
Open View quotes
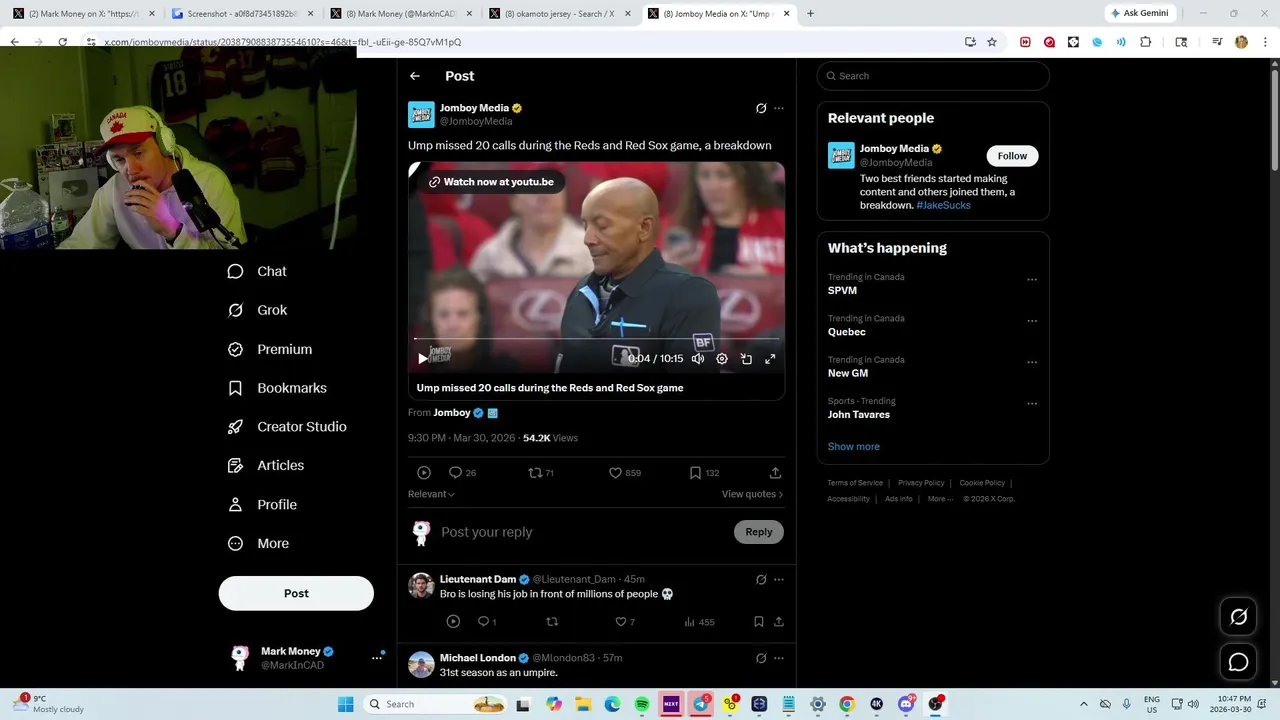click(x=752, y=494)
